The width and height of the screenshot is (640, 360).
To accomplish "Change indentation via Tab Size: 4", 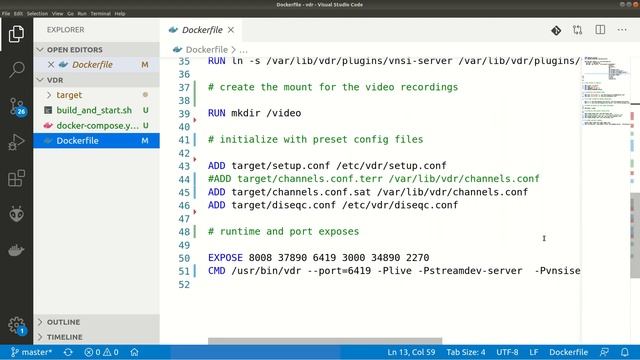I will tap(466, 352).
